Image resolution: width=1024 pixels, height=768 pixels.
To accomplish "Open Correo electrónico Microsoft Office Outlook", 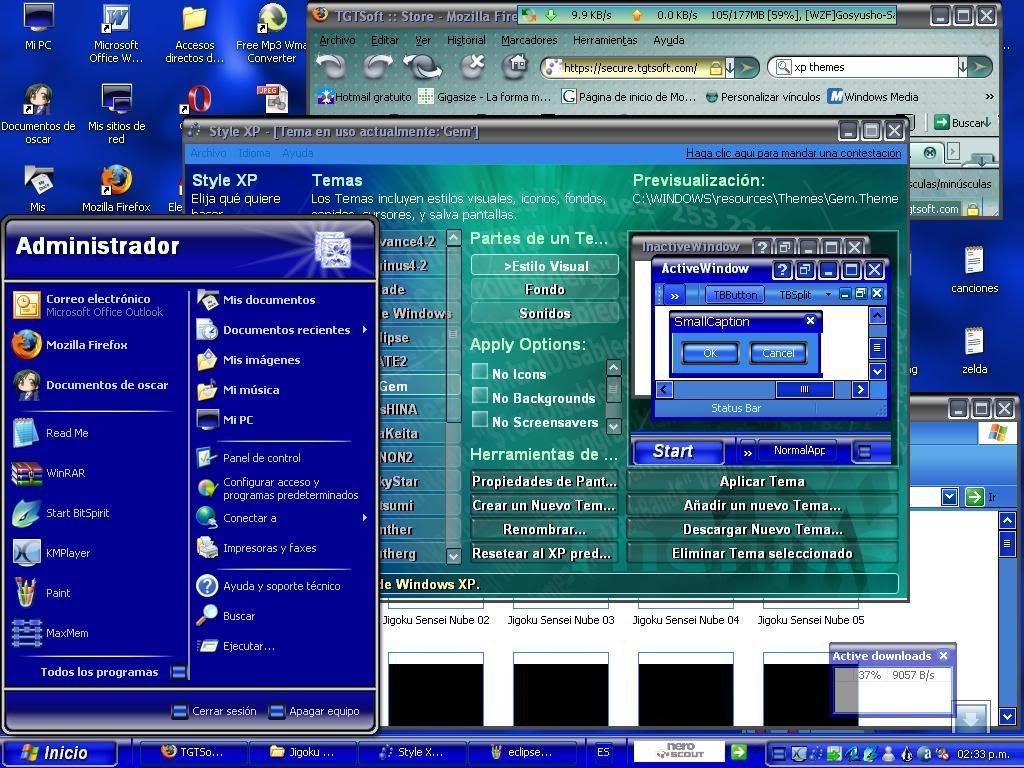I will pyautogui.click(x=88, y=305).
